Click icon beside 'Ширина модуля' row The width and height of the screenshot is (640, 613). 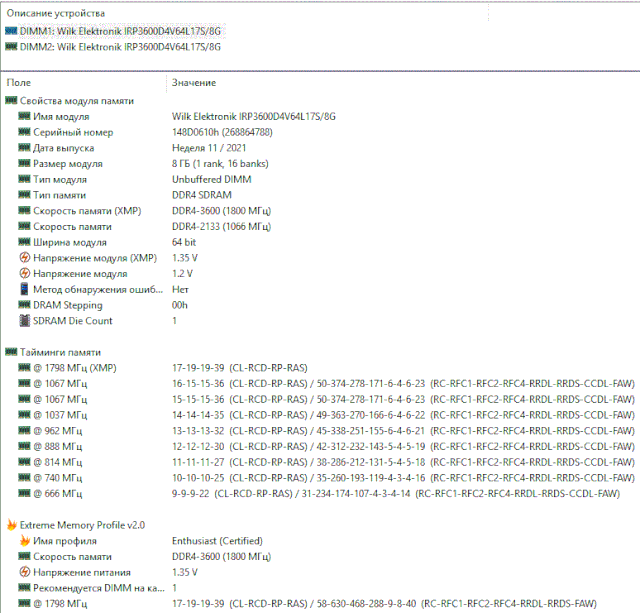coord(24,242)
